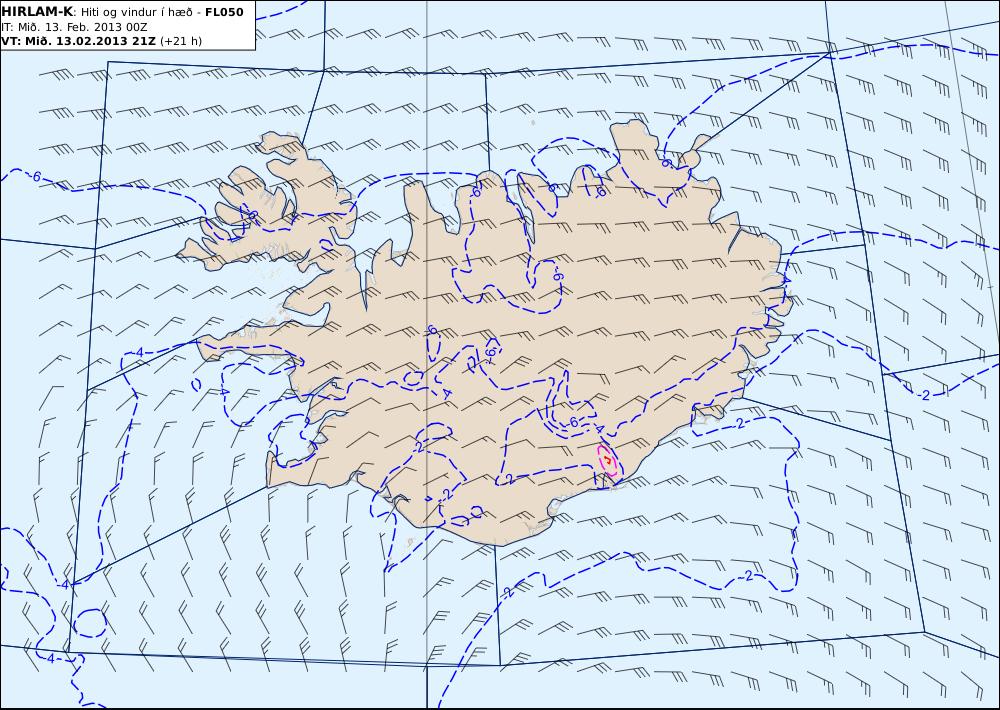Click the bold "FL050" flight level label

pos(224,12)
